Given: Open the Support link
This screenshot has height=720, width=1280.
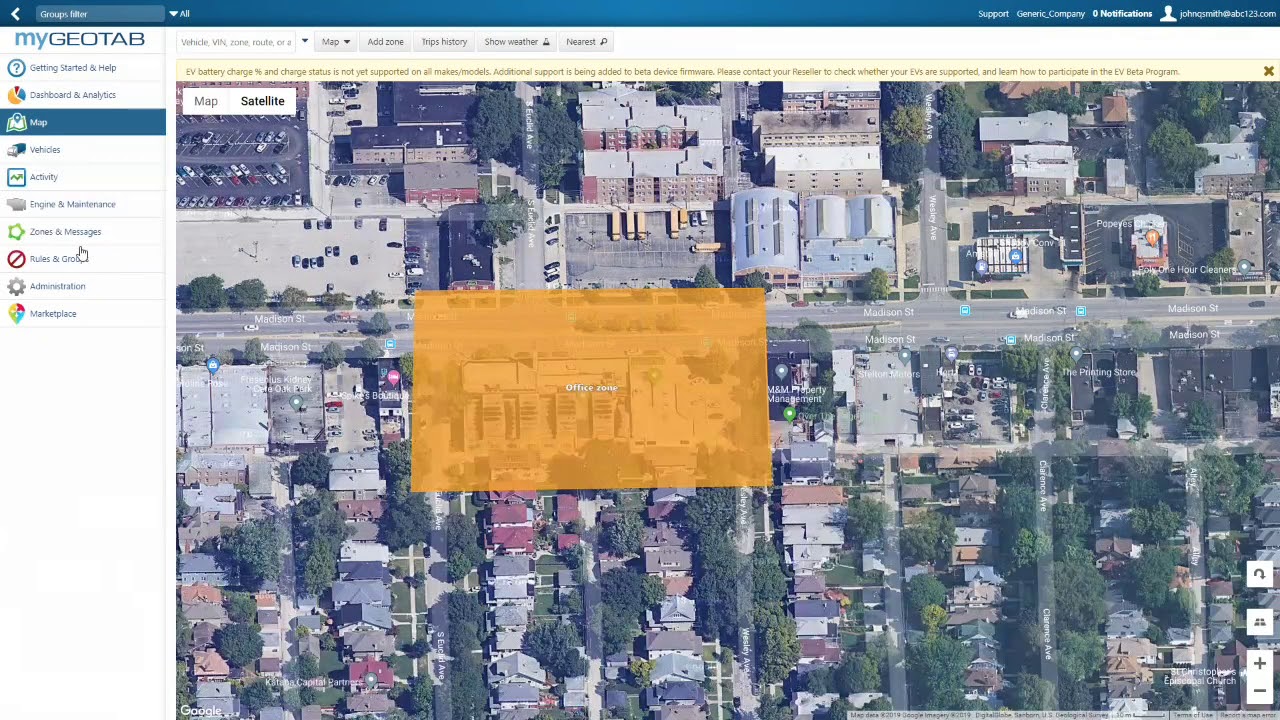Looking at the screenshot, I should 993,14.
